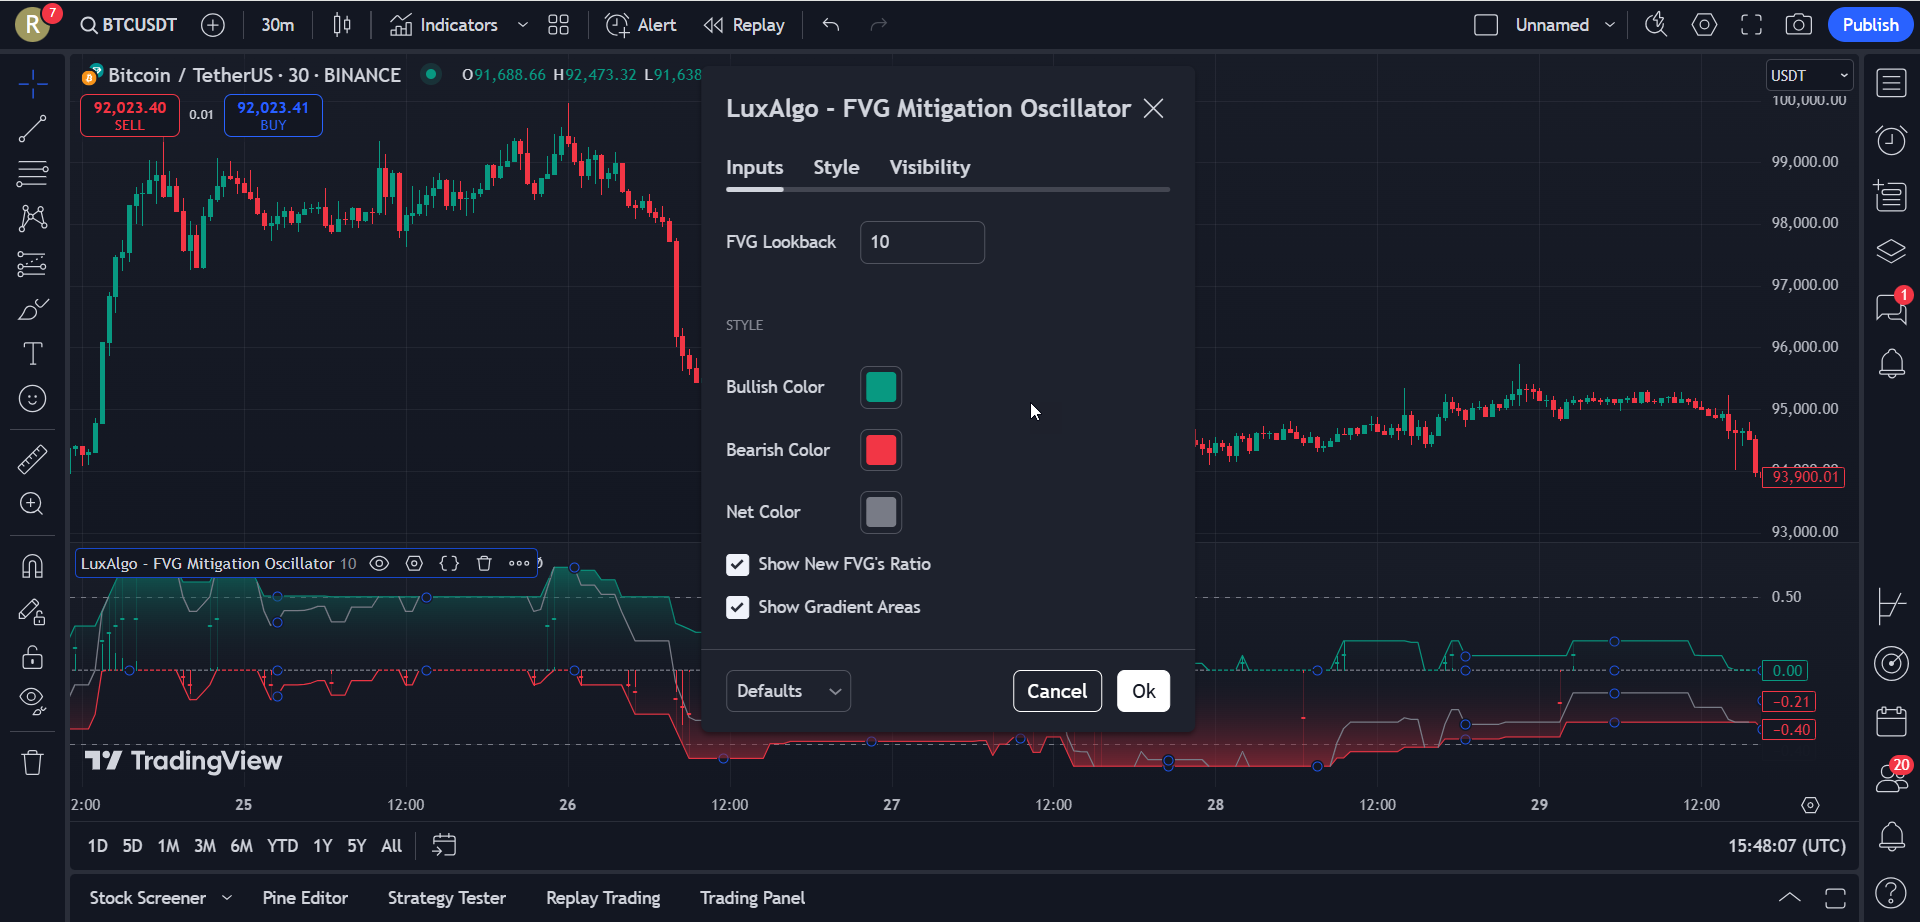1920x922 pixels.
Task: Create an Alert from the toolbar
Action: point(641,25)
